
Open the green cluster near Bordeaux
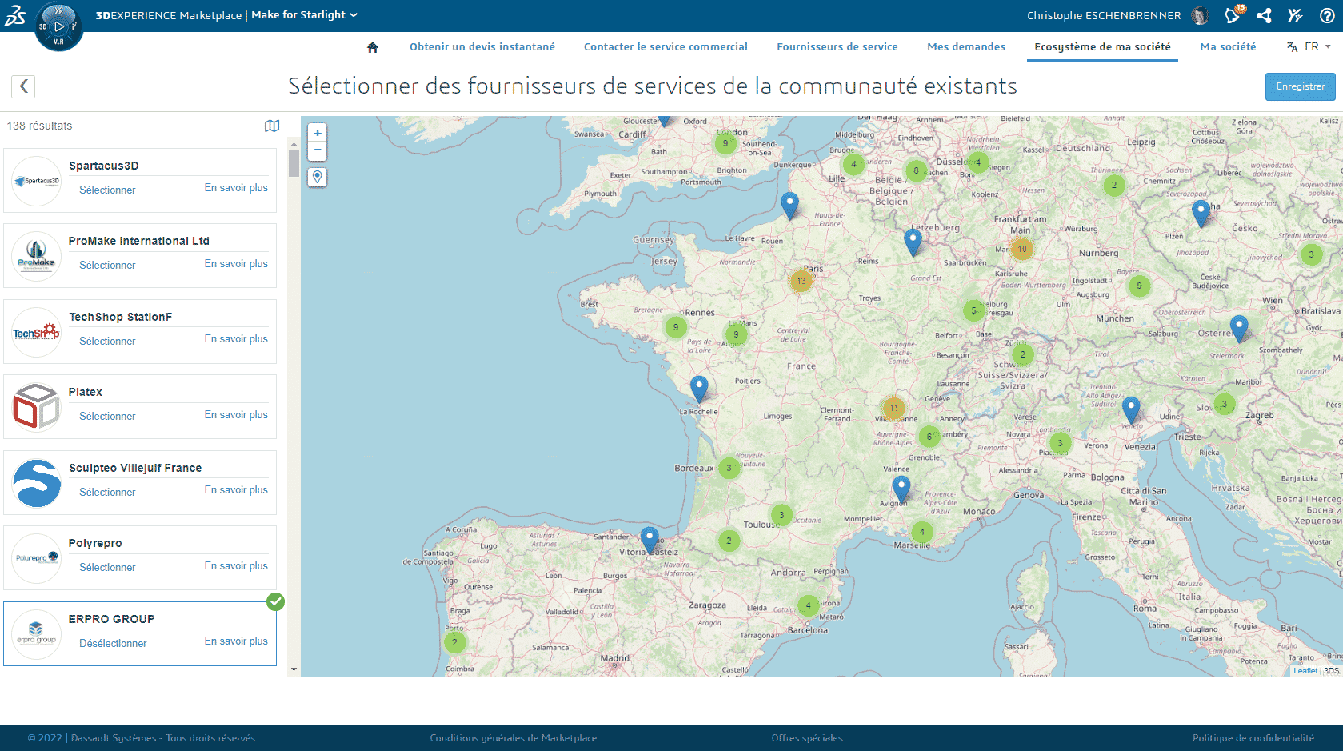tap(729, 467)
